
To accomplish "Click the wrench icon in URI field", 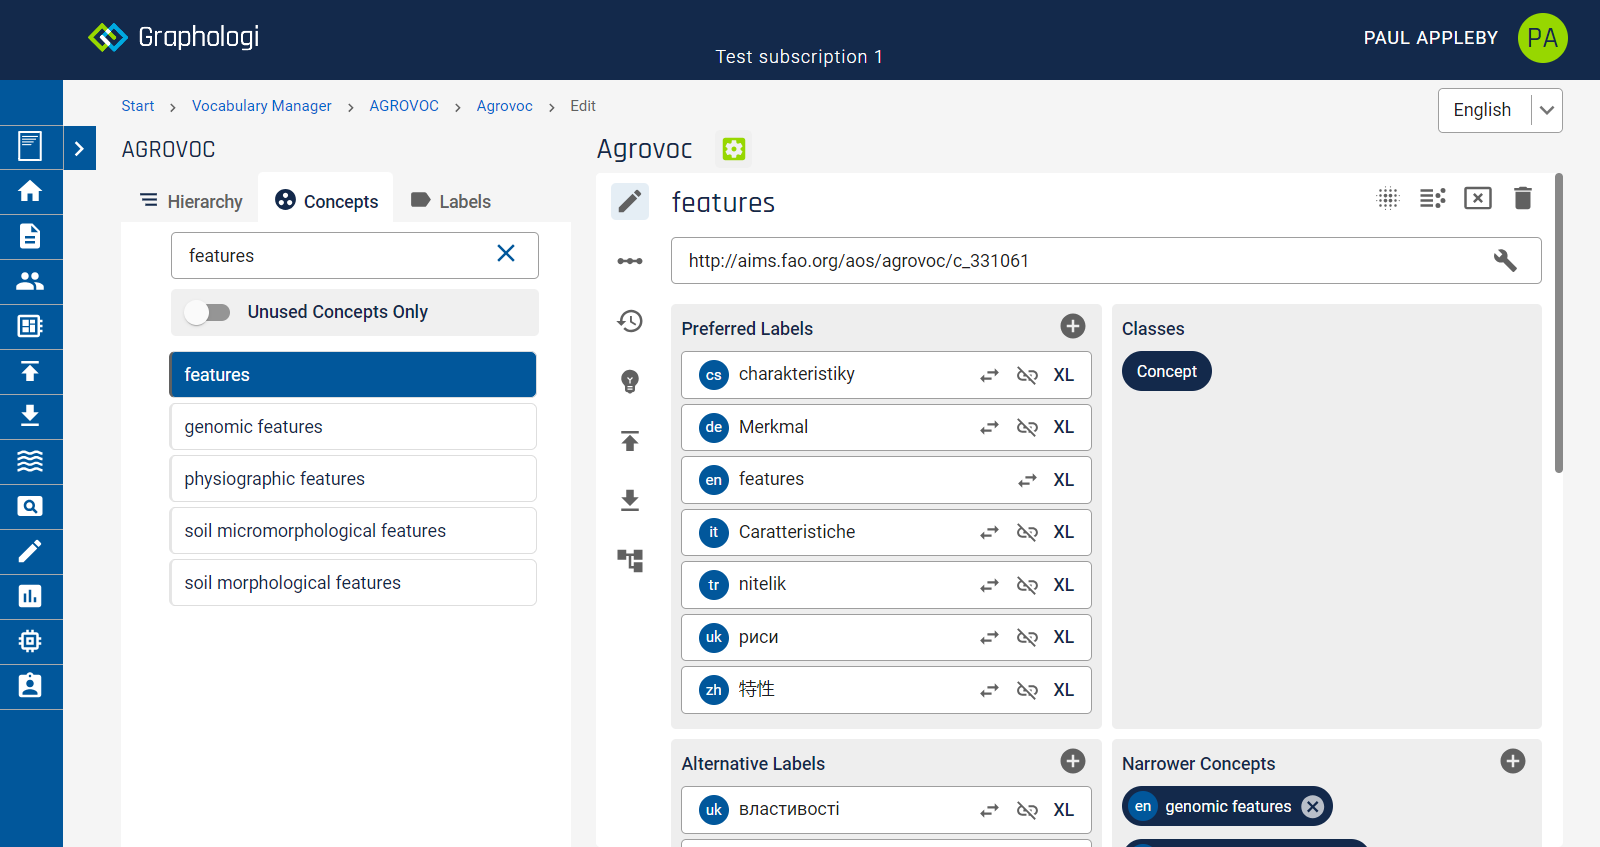I will click(x=1505, y=261).
